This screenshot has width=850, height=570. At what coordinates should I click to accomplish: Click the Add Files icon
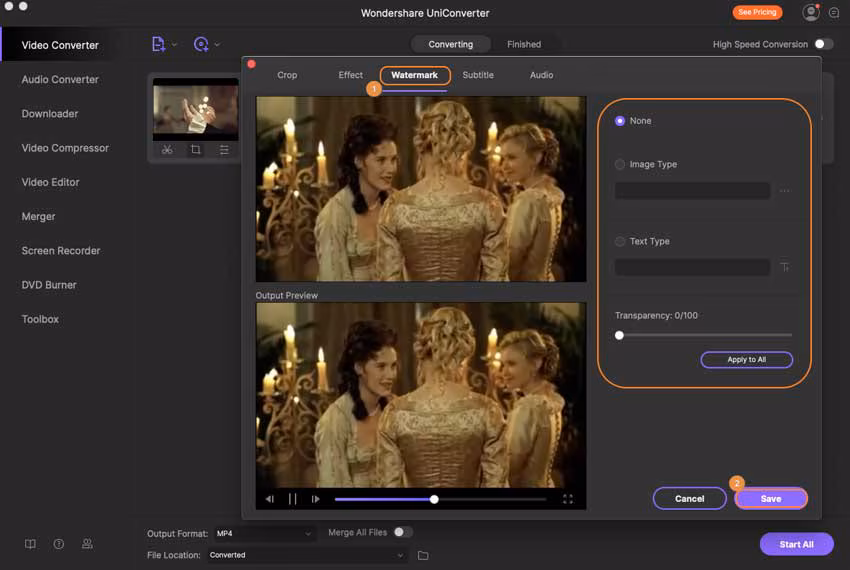coord(158,44)
